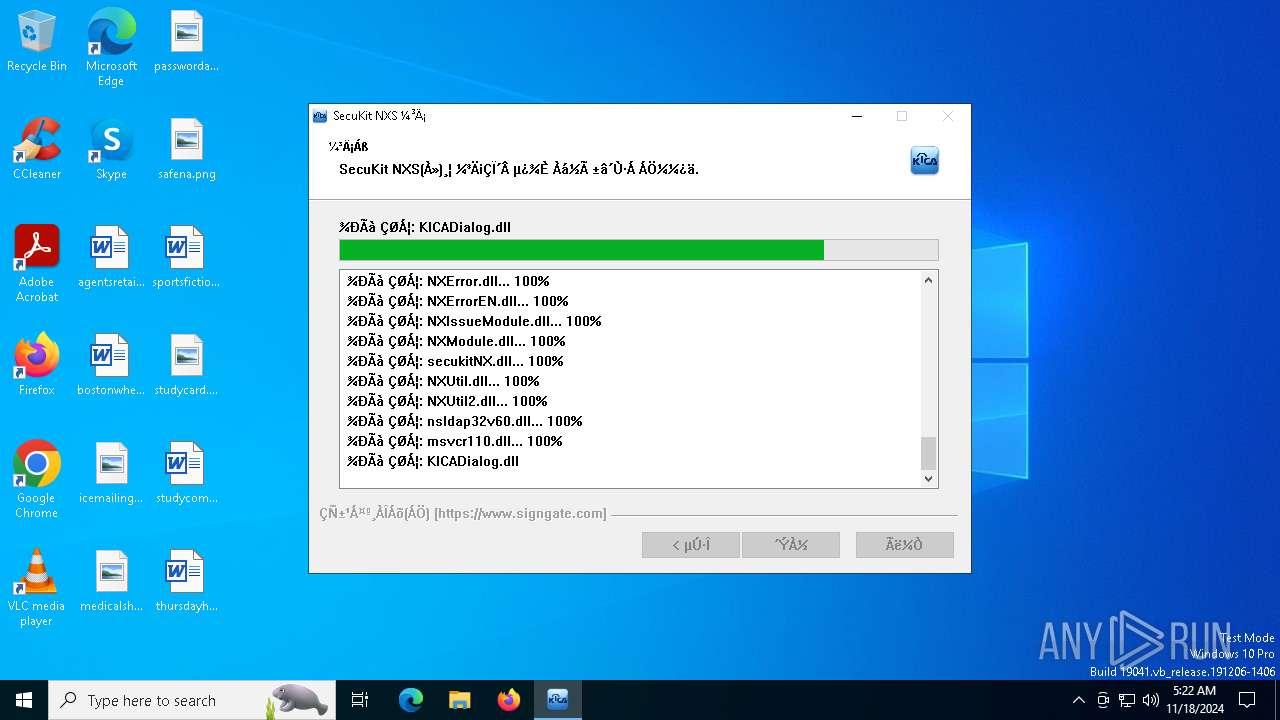Viewport: 1280px width, 720px height.
Task: Click the log list scroll up arrow
Action: [928, 280]
